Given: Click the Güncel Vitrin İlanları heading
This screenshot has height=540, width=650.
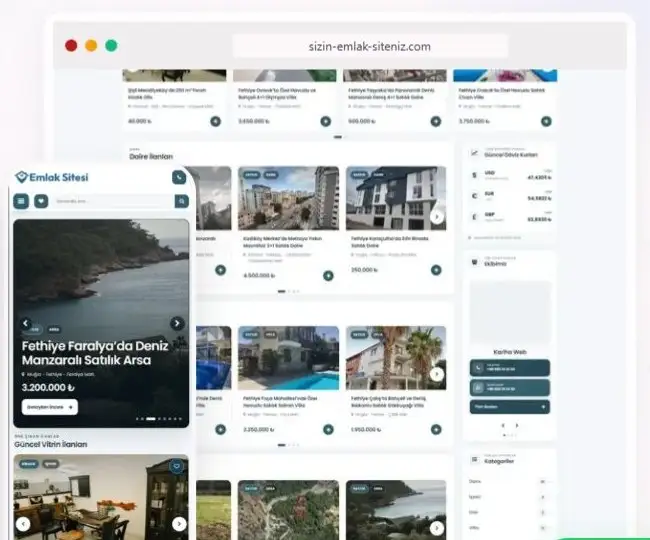Looking at the screenshot, I should [51, 444].
